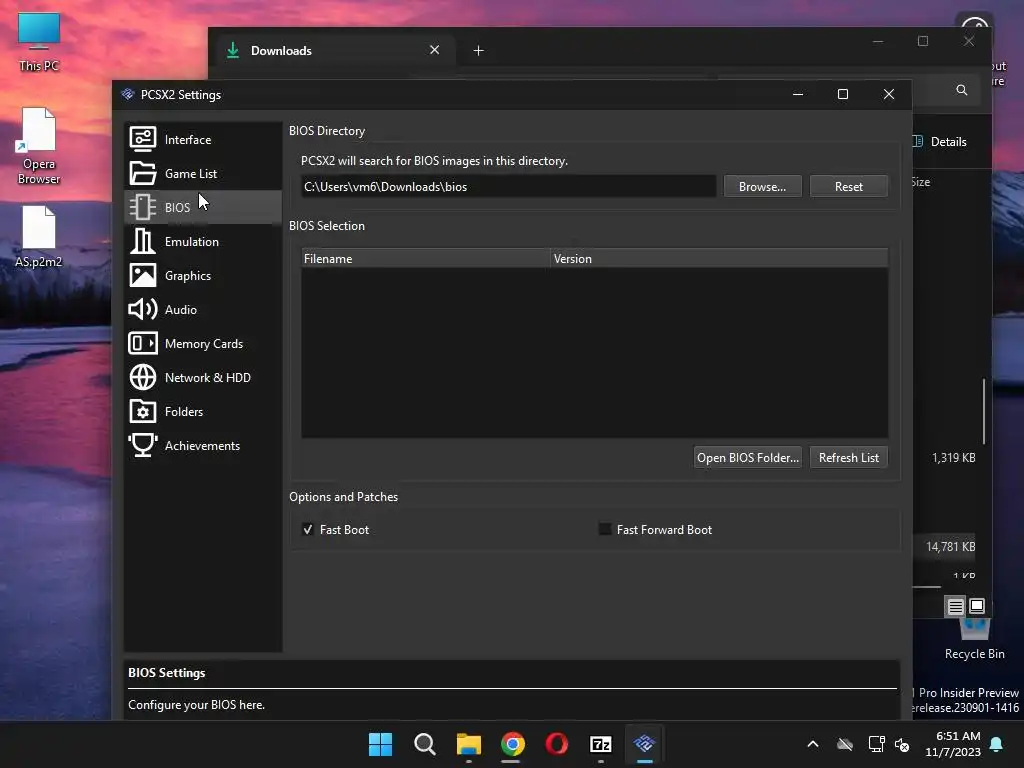The height and width of the screenshot is (768, 1024).
Task: Select Opera Browser desktop shortcut
Action: (39, 146)
